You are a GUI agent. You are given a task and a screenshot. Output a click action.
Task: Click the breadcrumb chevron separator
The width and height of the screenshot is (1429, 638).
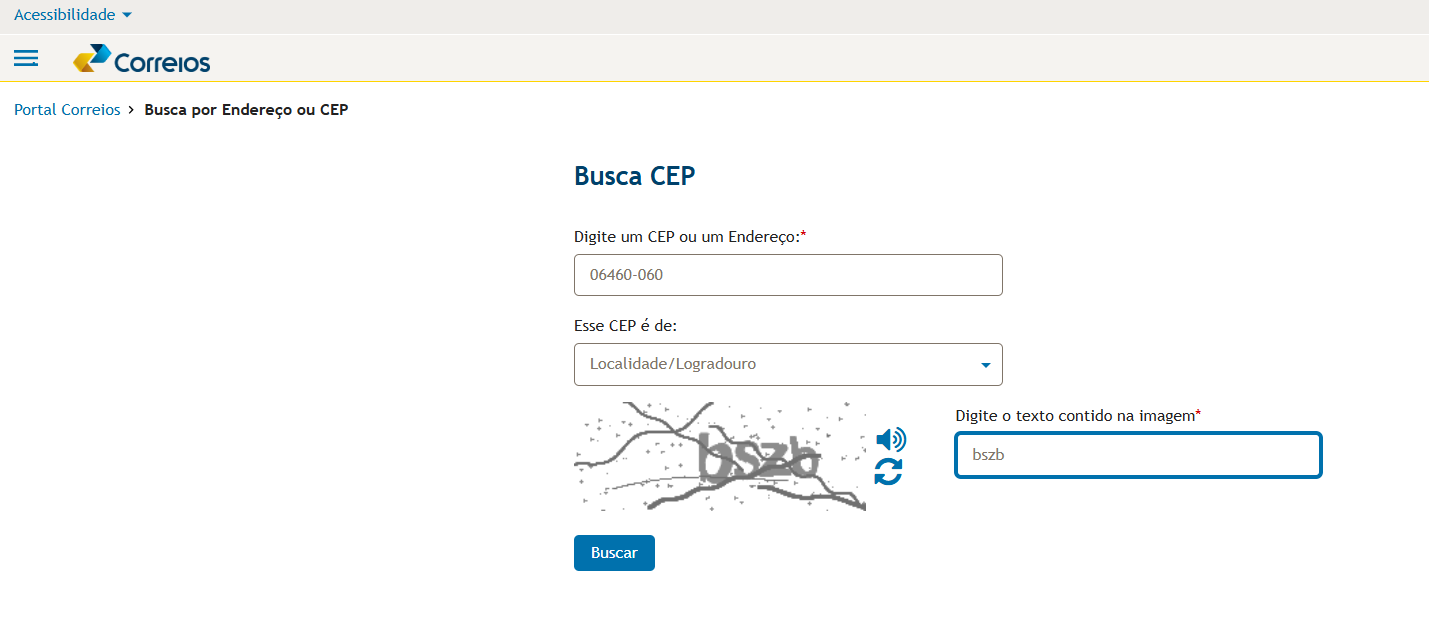(131, 110)
